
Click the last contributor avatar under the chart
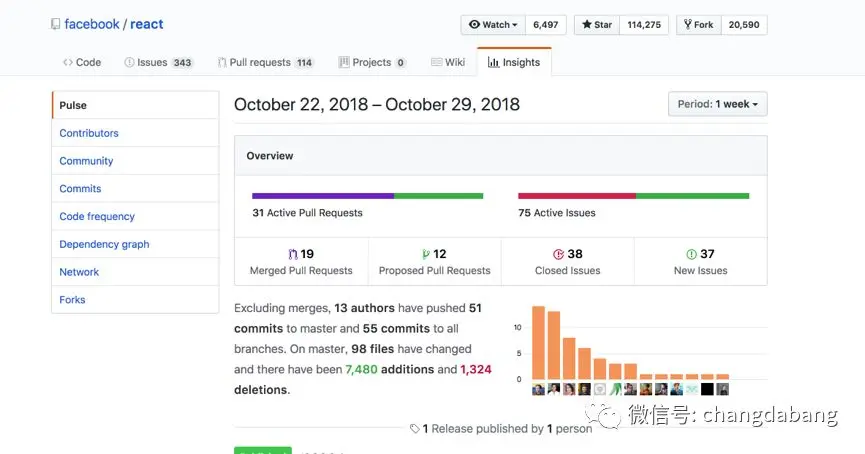click(723, 389)
